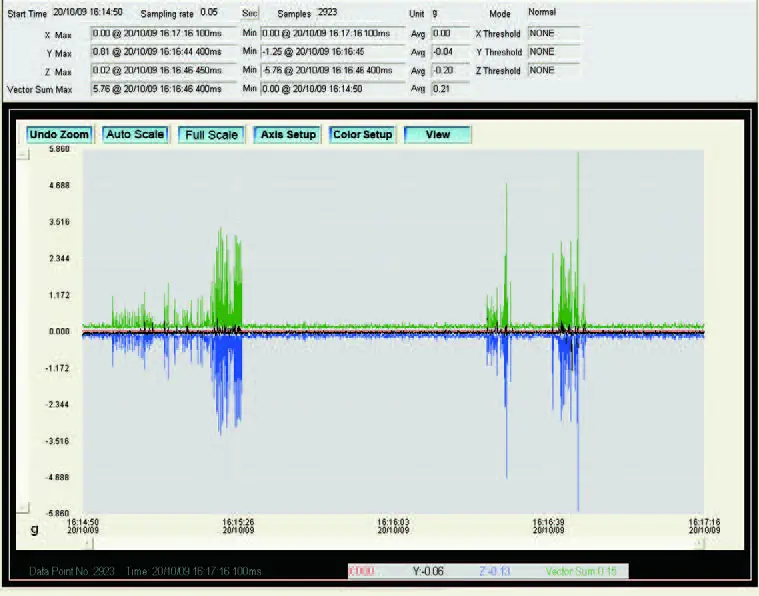Image resolution: width=759 pixels, height=596 pixels.
Task: Click the vertical scroll up arrow at graph top-left
Action: coord(23,154)
